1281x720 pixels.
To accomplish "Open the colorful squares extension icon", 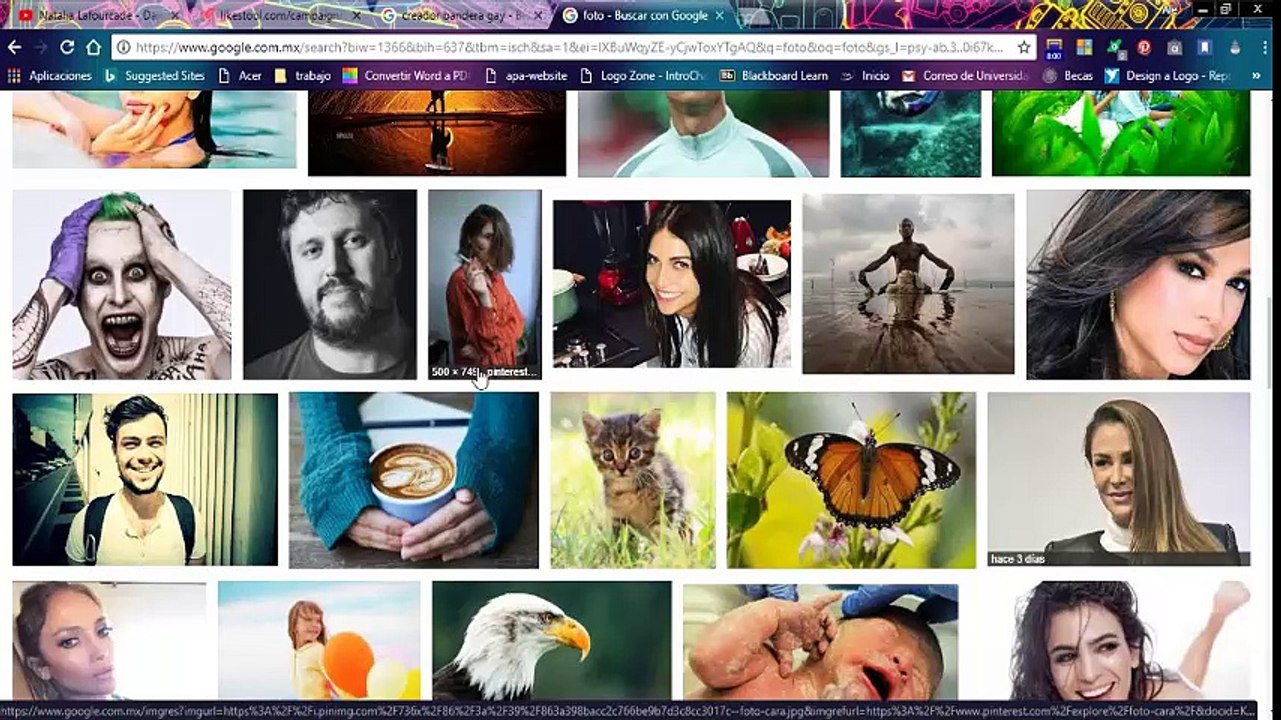I will tap(1084, 47).
